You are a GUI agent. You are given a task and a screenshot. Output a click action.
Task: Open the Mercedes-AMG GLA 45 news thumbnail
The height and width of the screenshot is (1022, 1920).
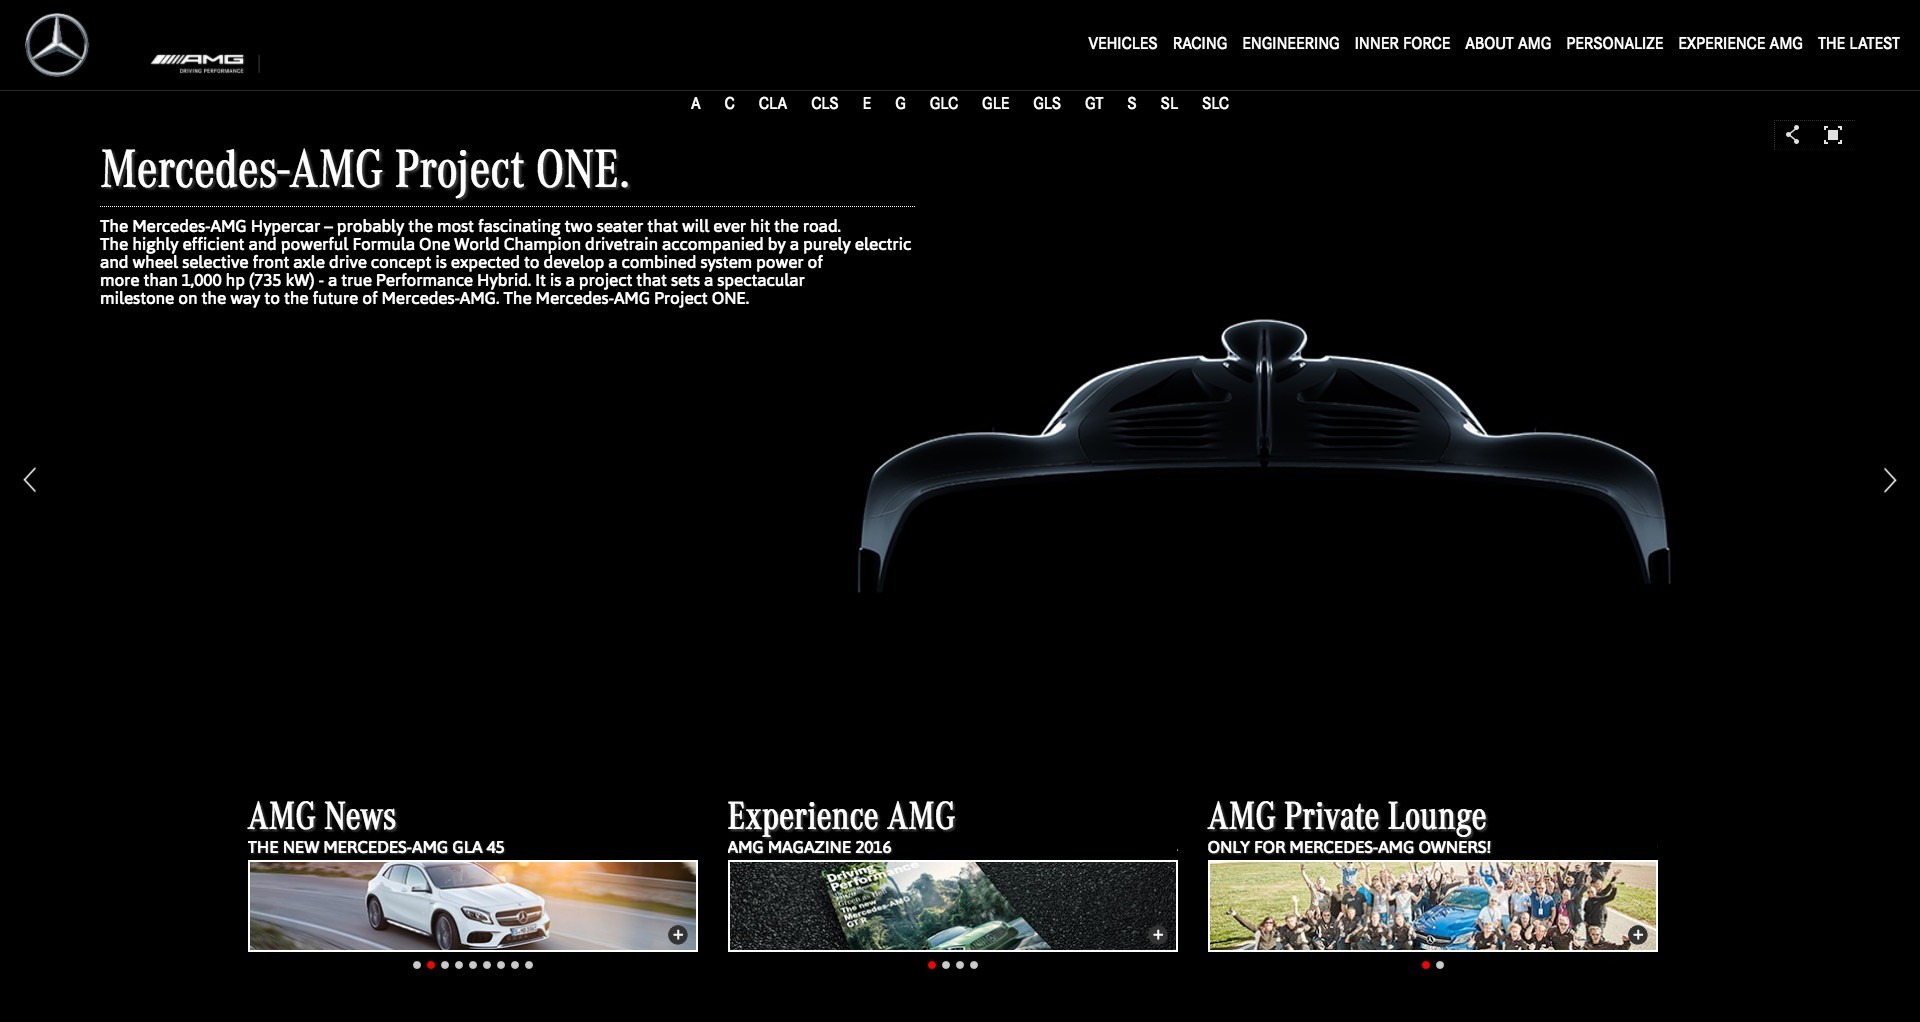point(473,906)
